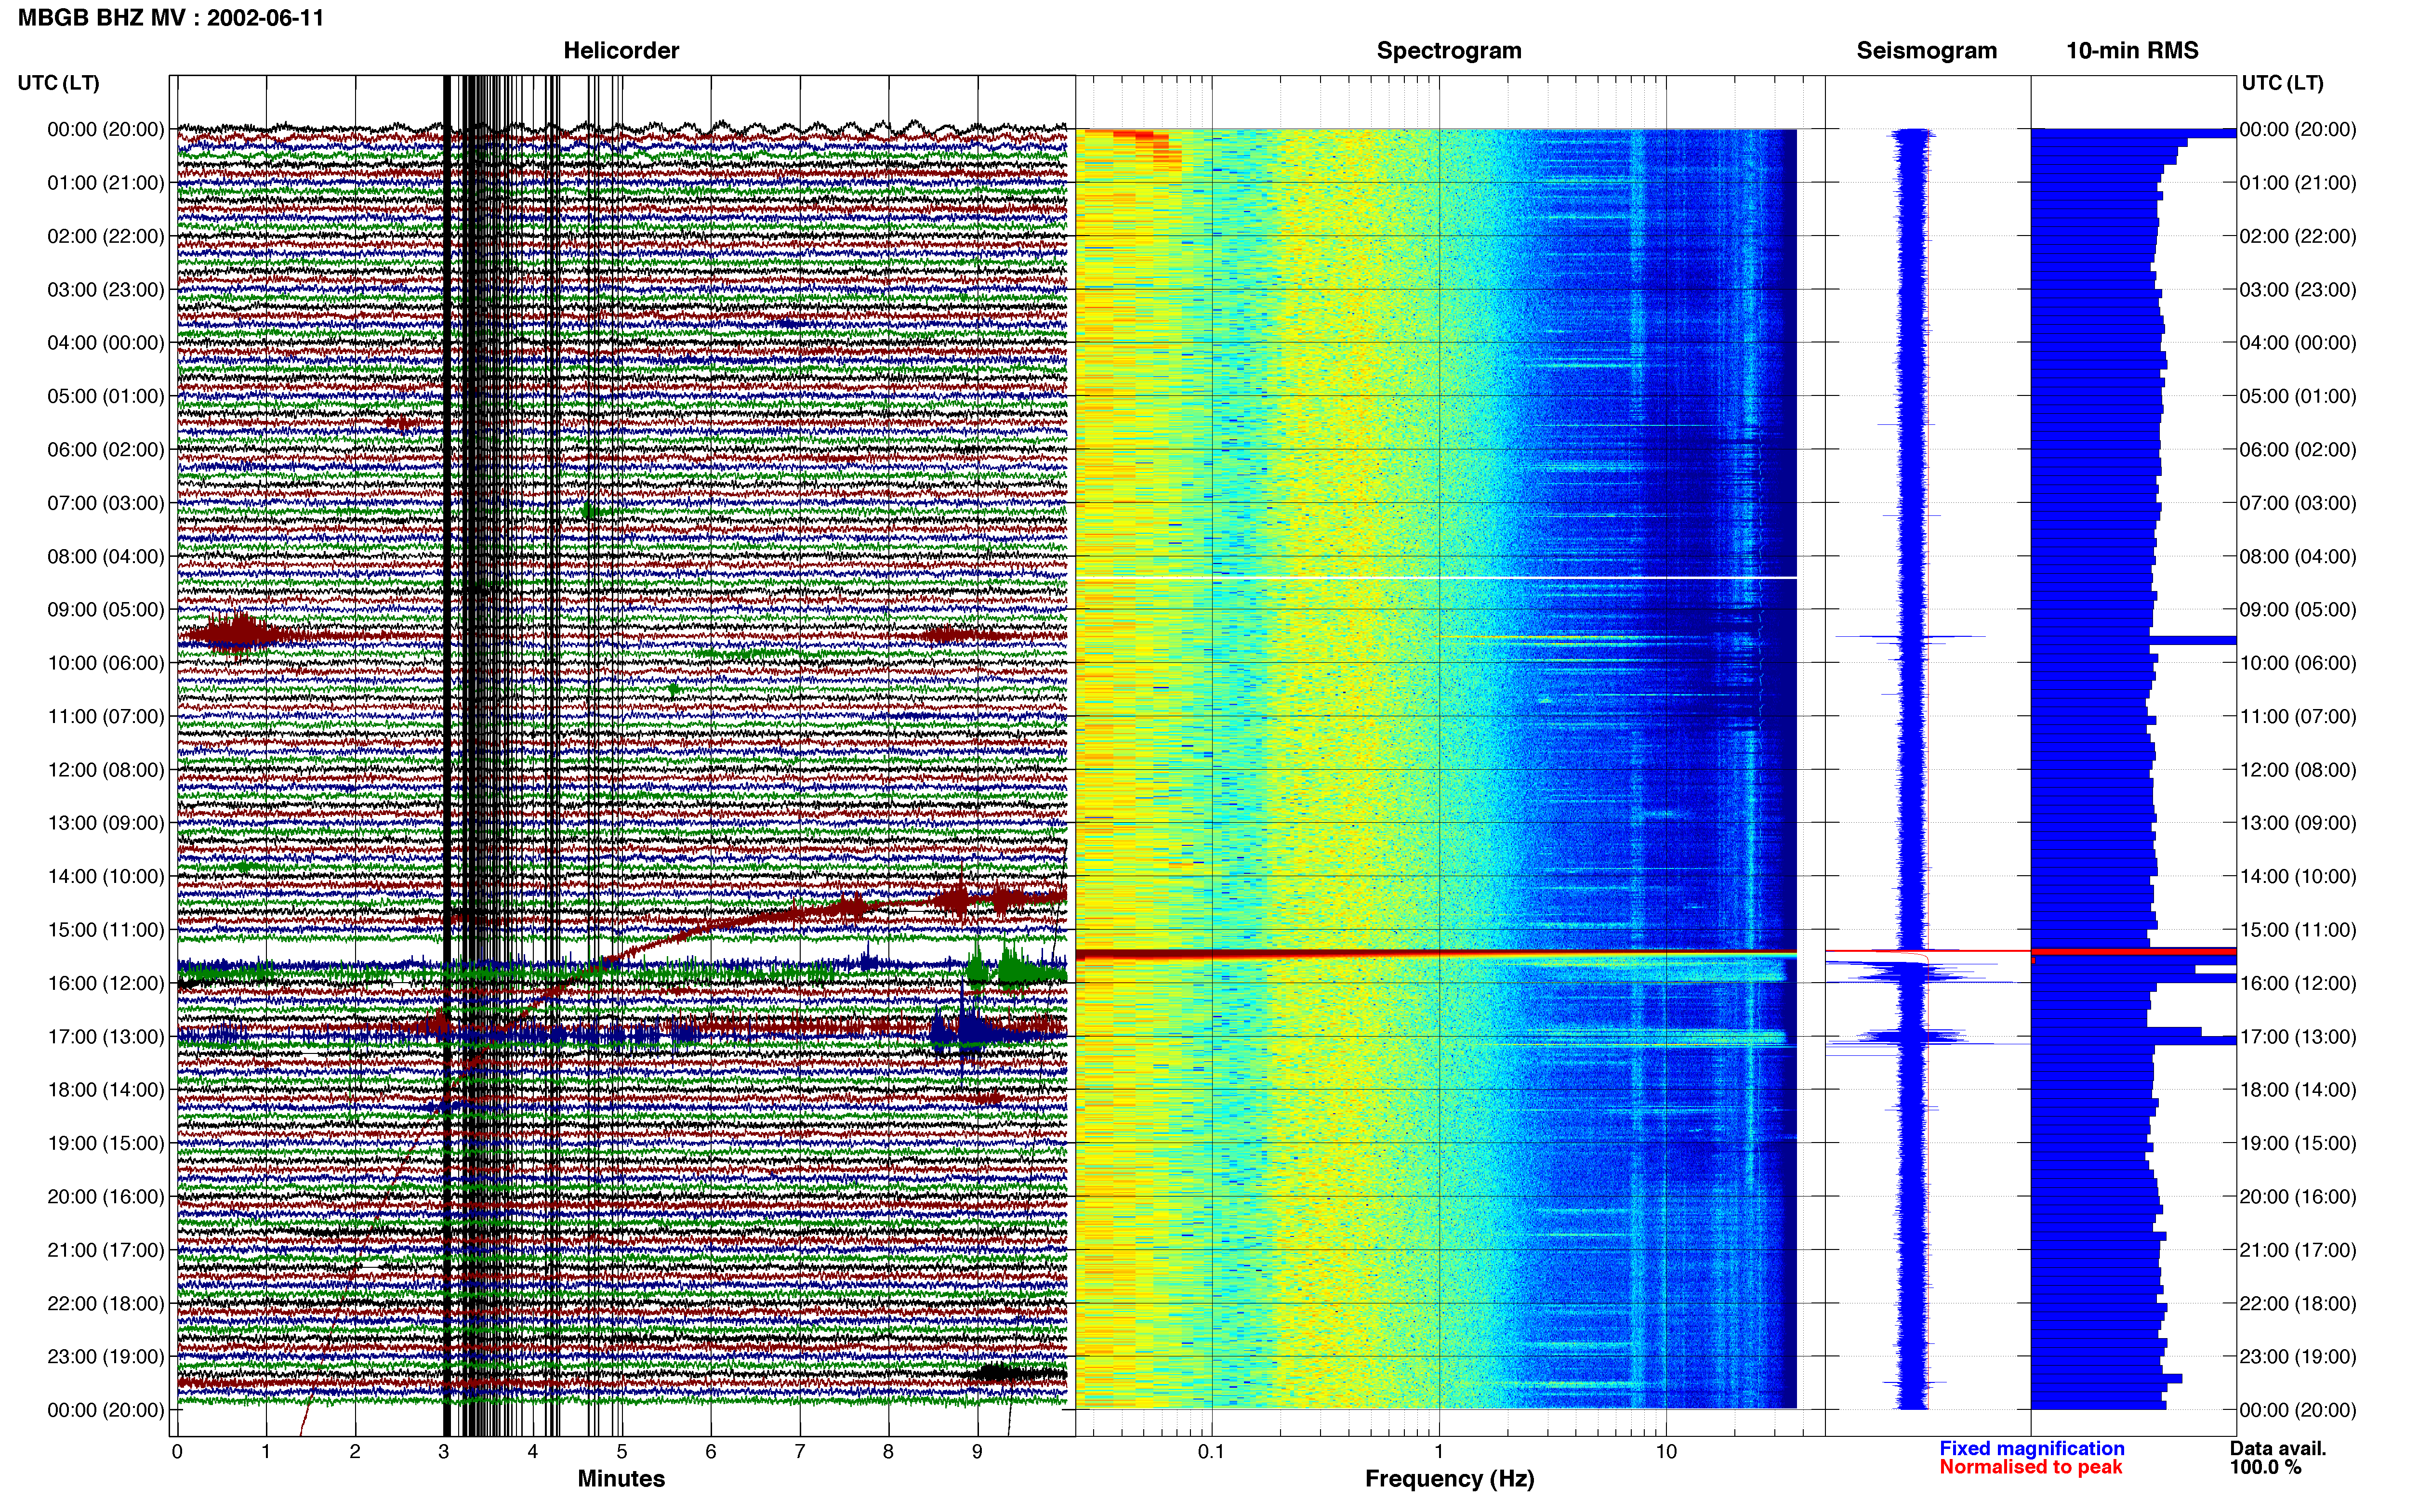Select the 'Helicorder' panel heading
Viewport: 2418px width, 1512px height.
(621, 50)
